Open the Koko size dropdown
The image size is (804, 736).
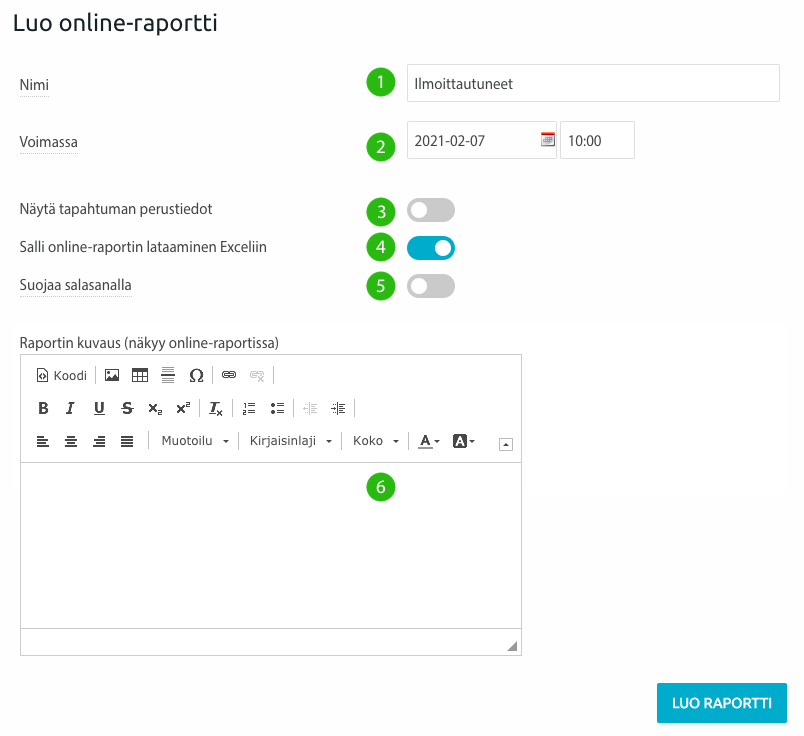(376, 441)
